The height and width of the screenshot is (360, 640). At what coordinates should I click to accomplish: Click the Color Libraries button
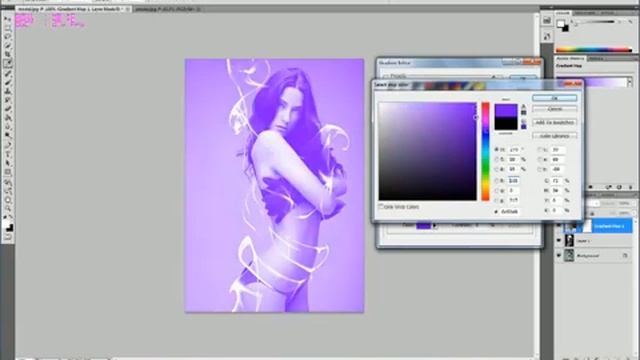point(554,136)
